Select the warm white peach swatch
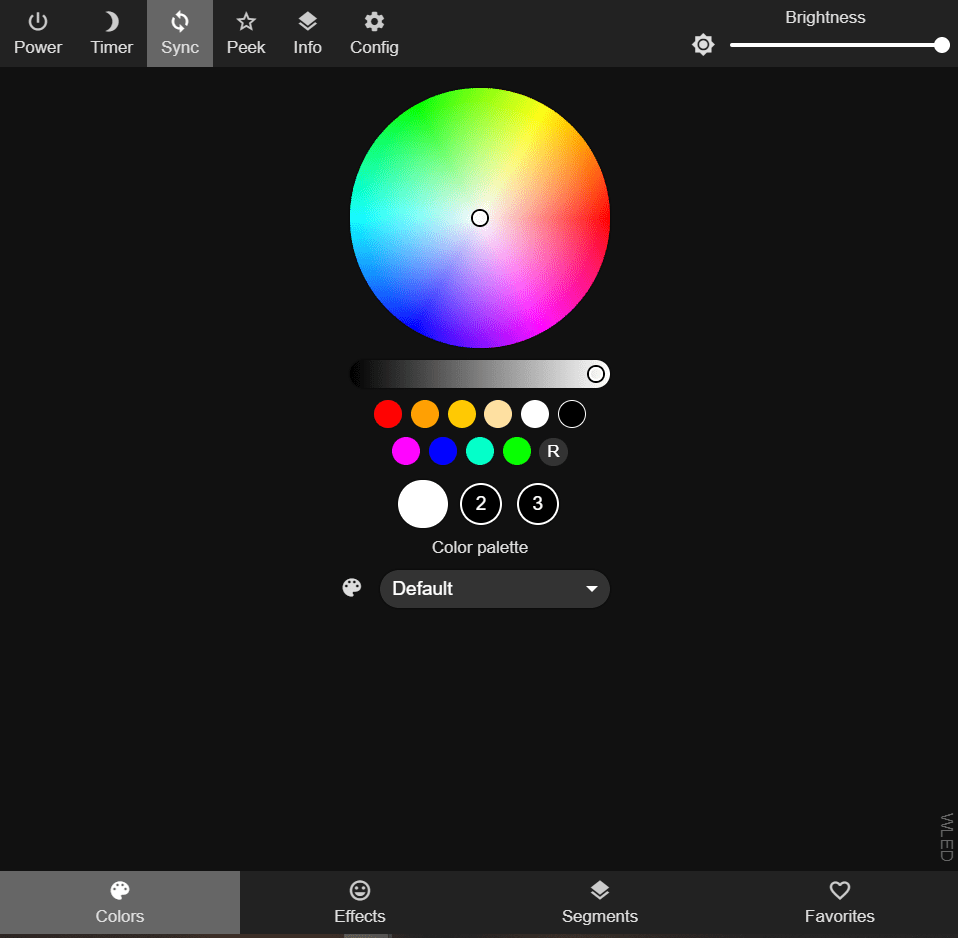The height and width of the screenshot is (938, 958). (x=498, y=414)
